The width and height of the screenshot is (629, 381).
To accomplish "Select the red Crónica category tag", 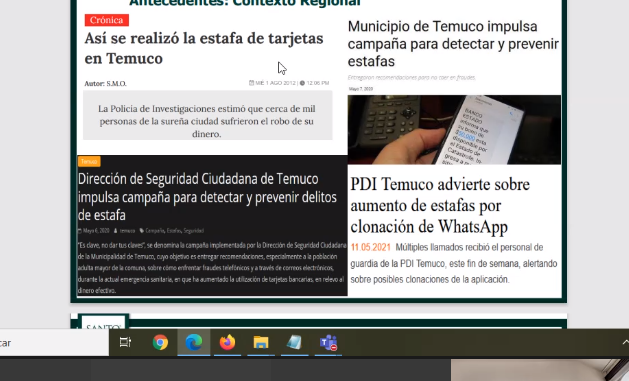I will (x=107, y=20).
